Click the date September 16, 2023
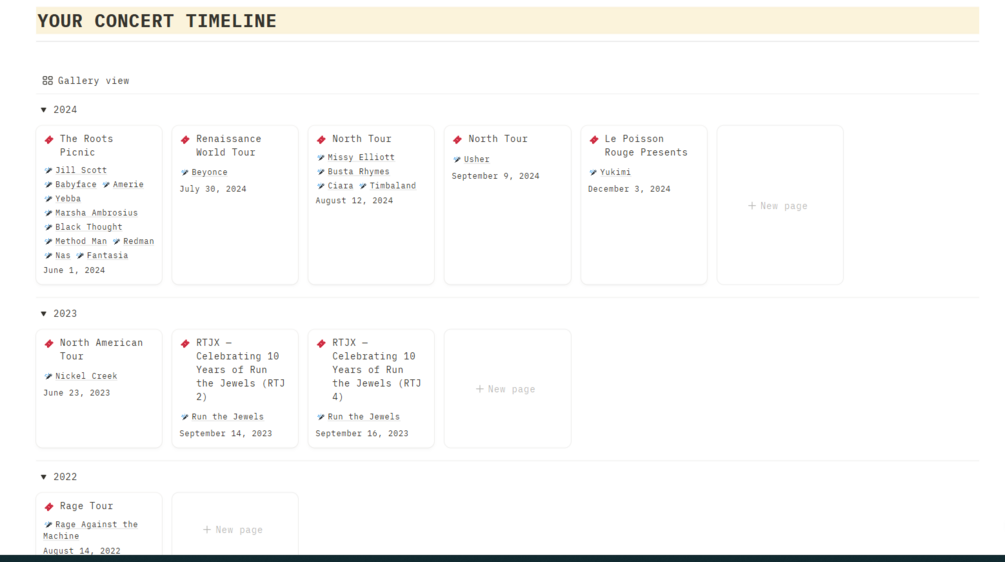1005x562 pixels. (361, 434)
